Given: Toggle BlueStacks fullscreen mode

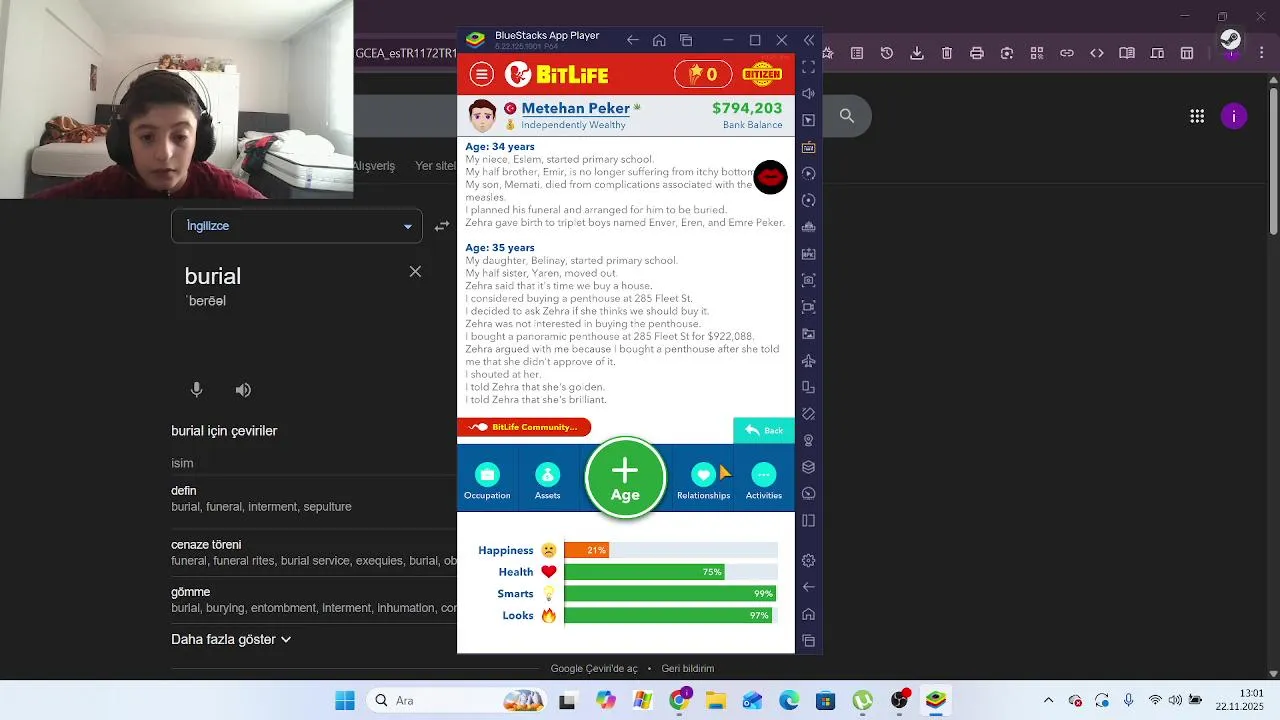Looking at the screenshot, I should [x=809, y=67].
